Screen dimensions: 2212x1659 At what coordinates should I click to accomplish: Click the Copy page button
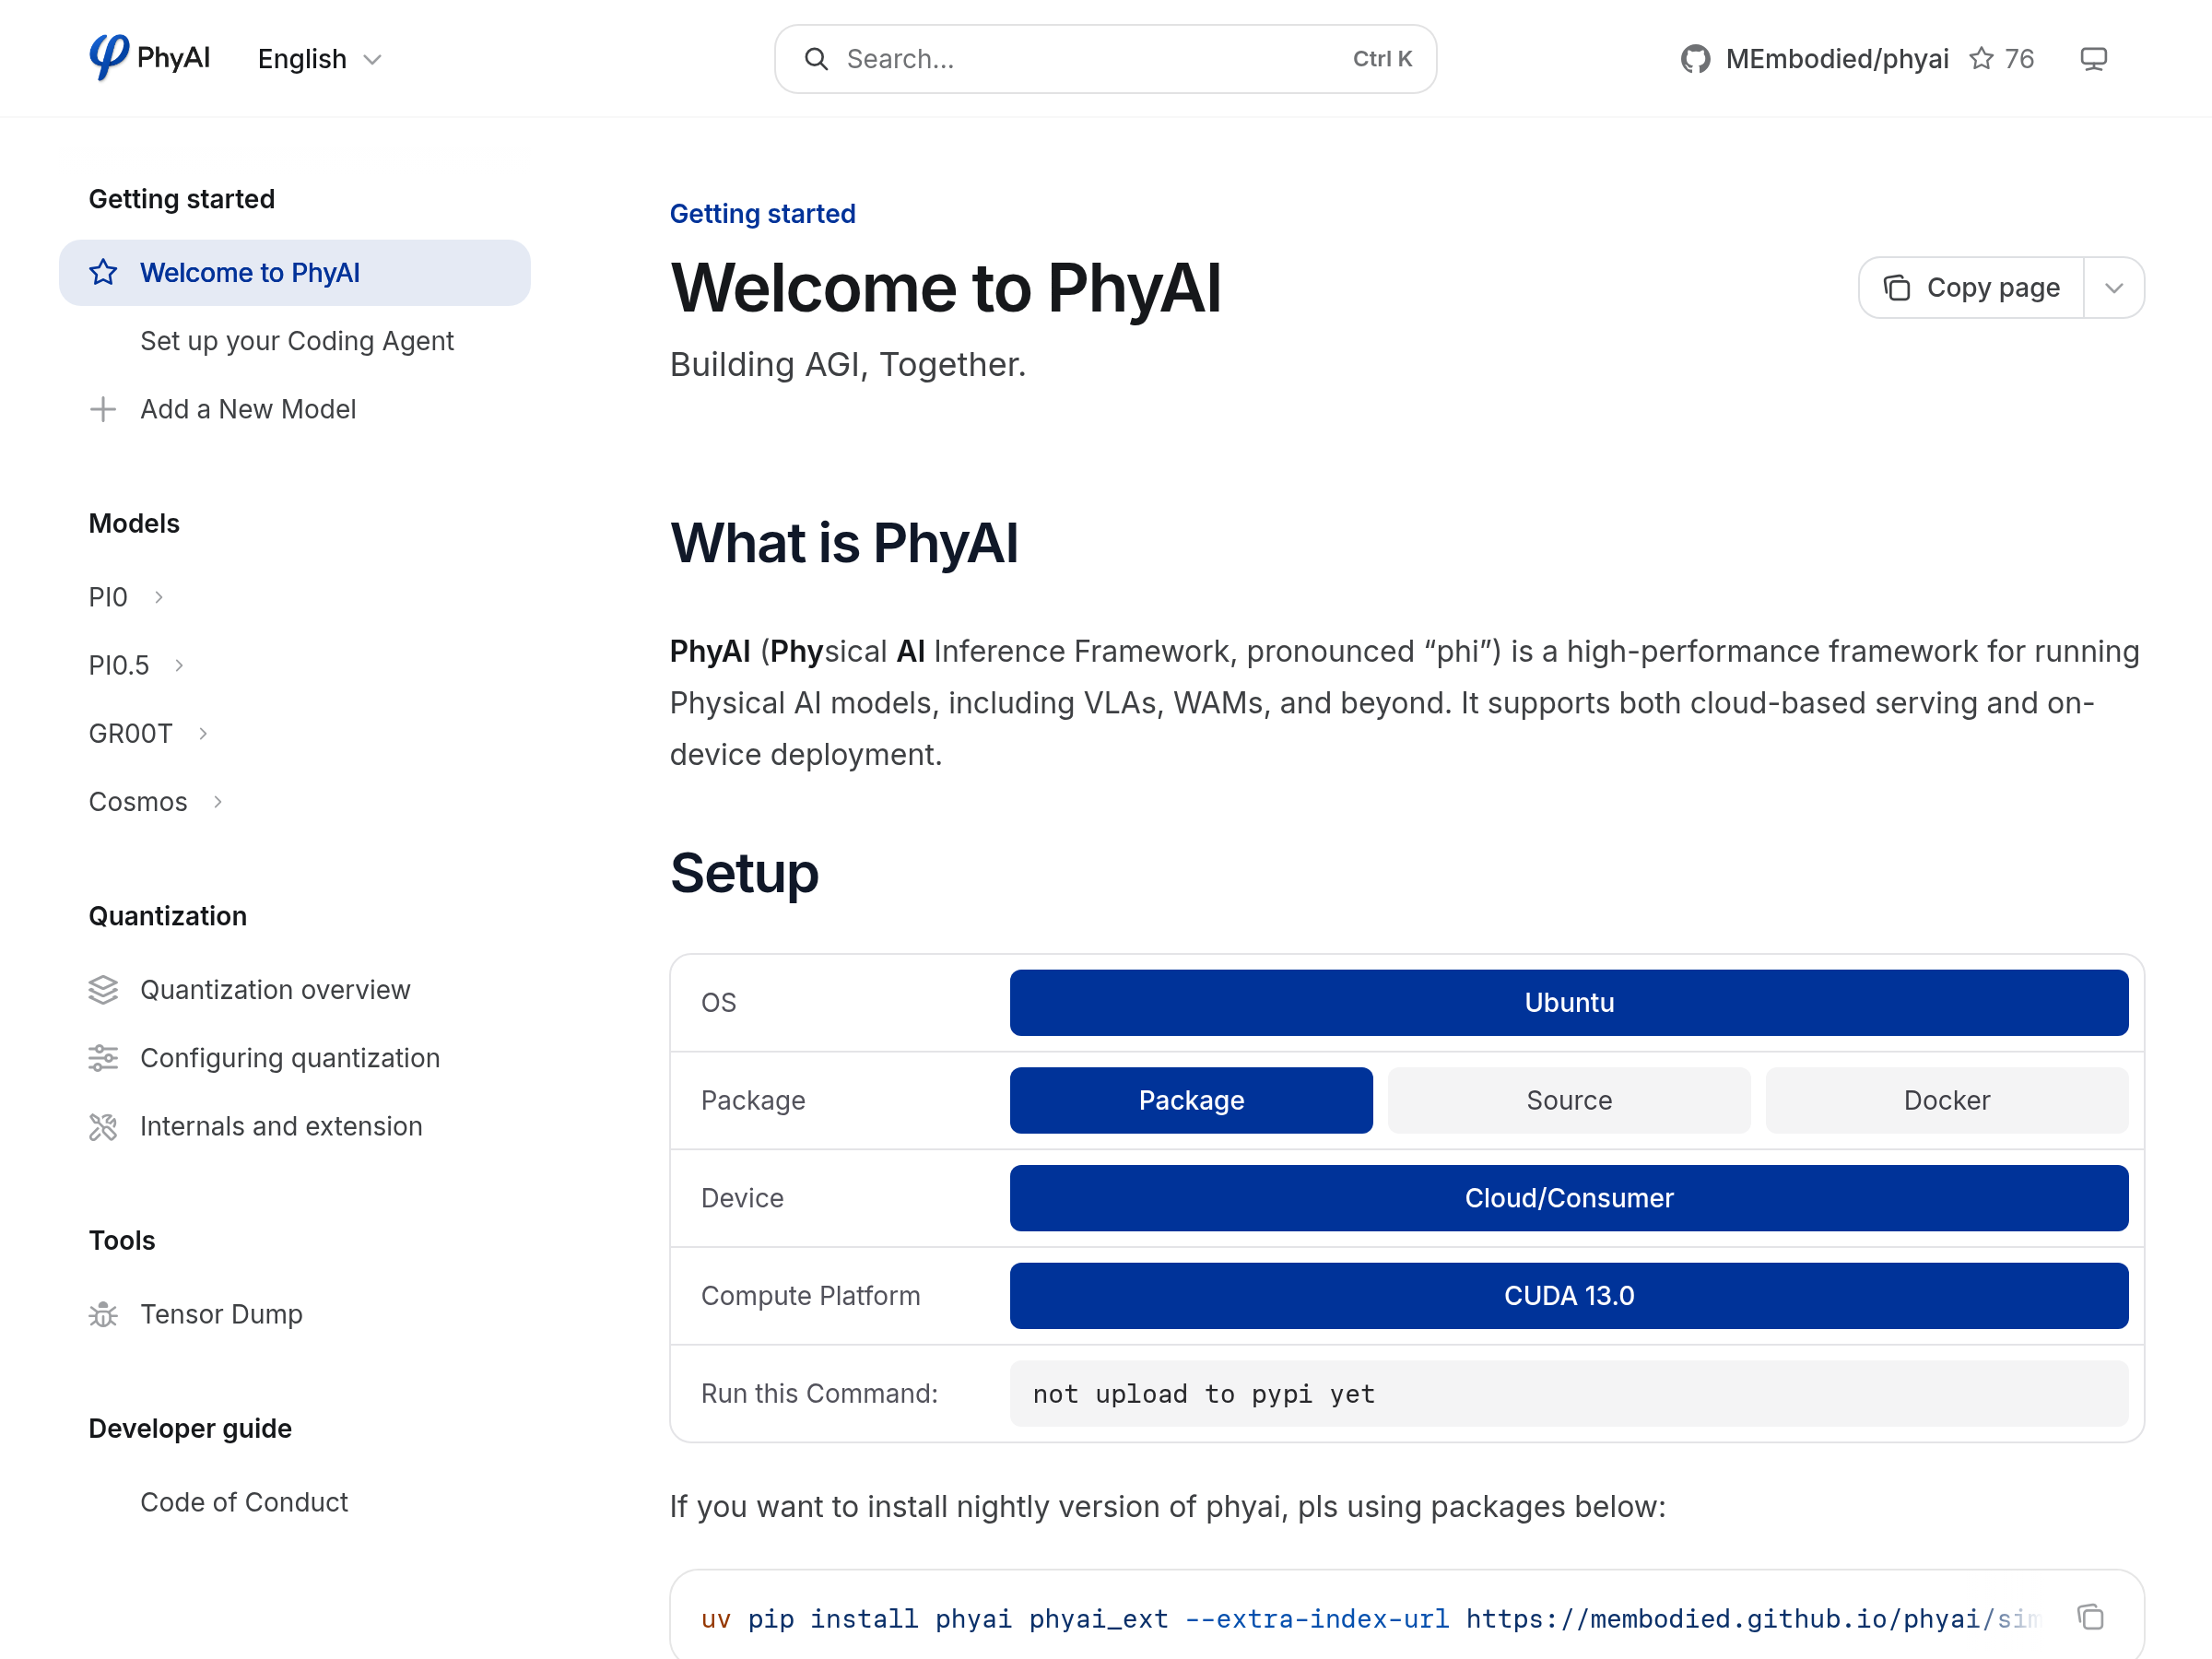(1971, 288)
